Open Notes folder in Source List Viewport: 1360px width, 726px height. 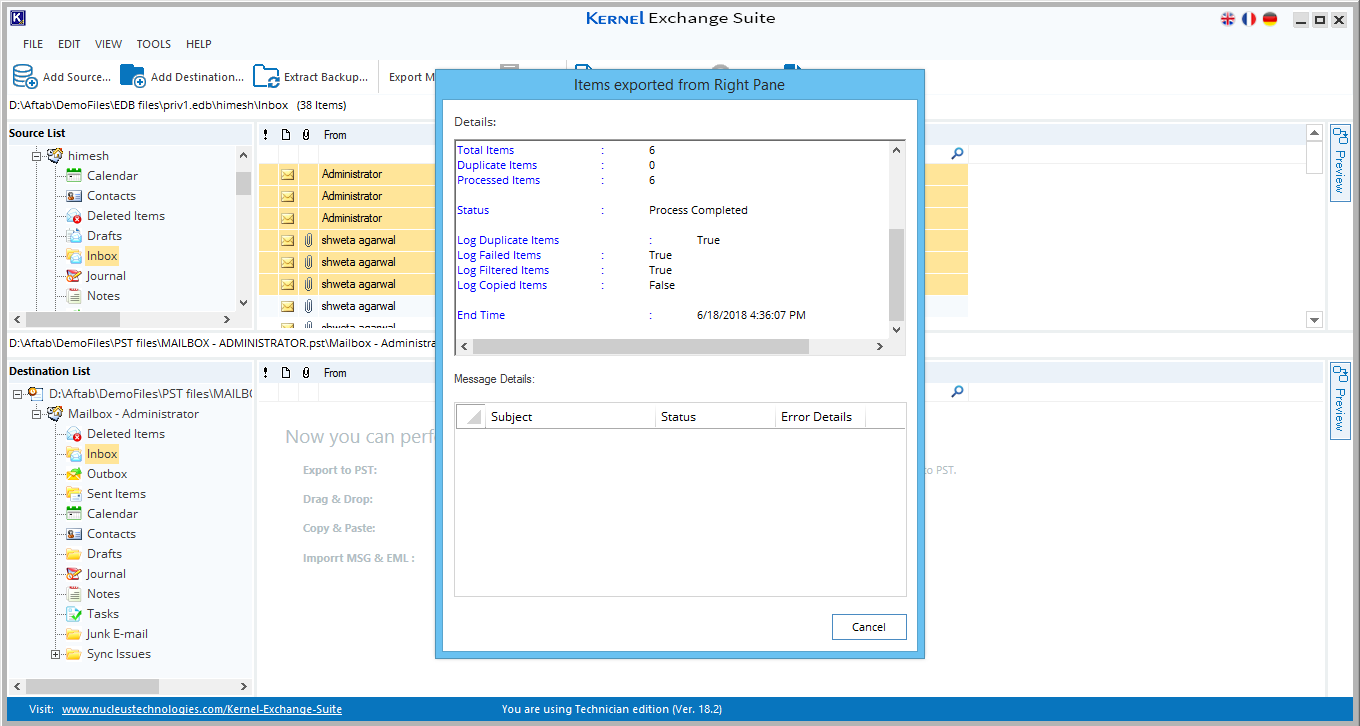pyautogui.click(x=103, y=296)
